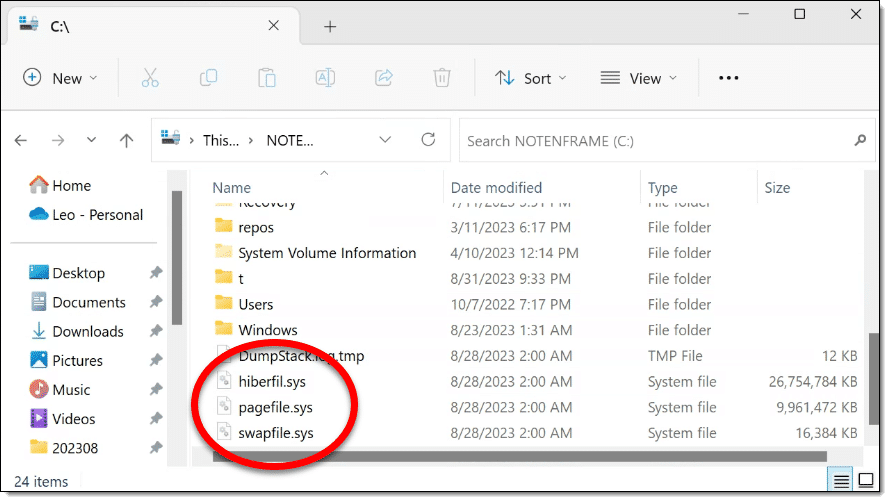Open the See more ellipsis menu
Screen dimensions: 890x502
tap(728, 78)
